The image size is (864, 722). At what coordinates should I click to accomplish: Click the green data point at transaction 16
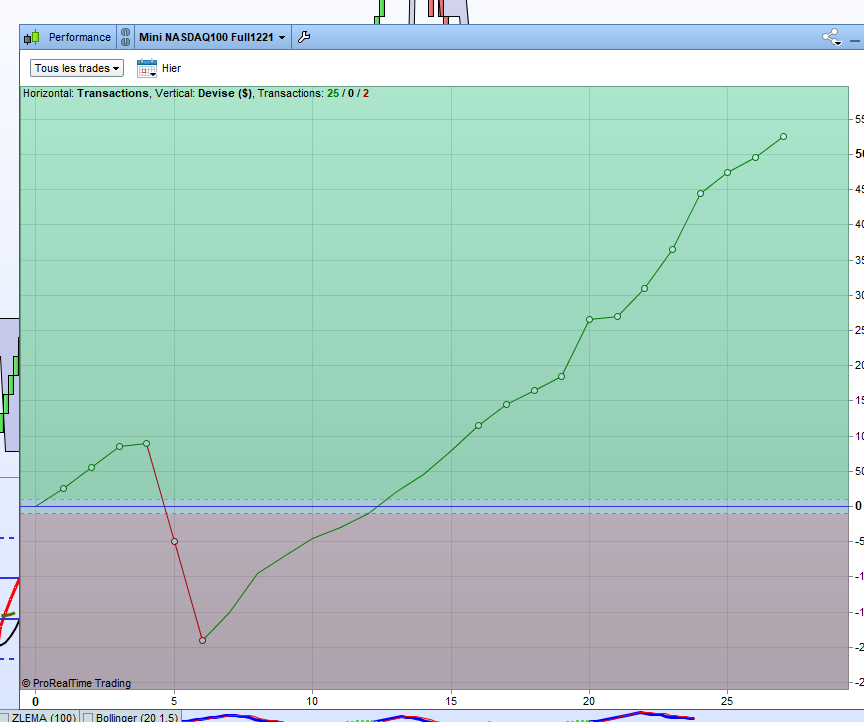478,425
